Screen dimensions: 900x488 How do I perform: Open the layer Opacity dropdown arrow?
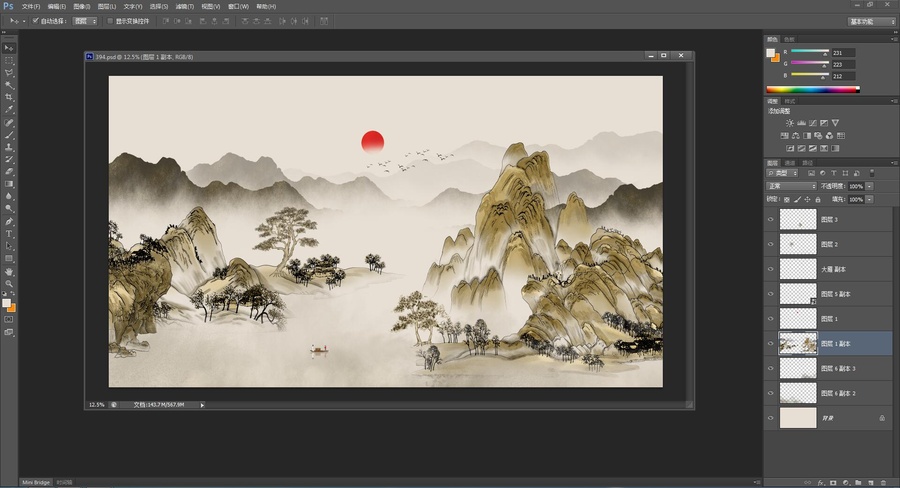[870, 186]
